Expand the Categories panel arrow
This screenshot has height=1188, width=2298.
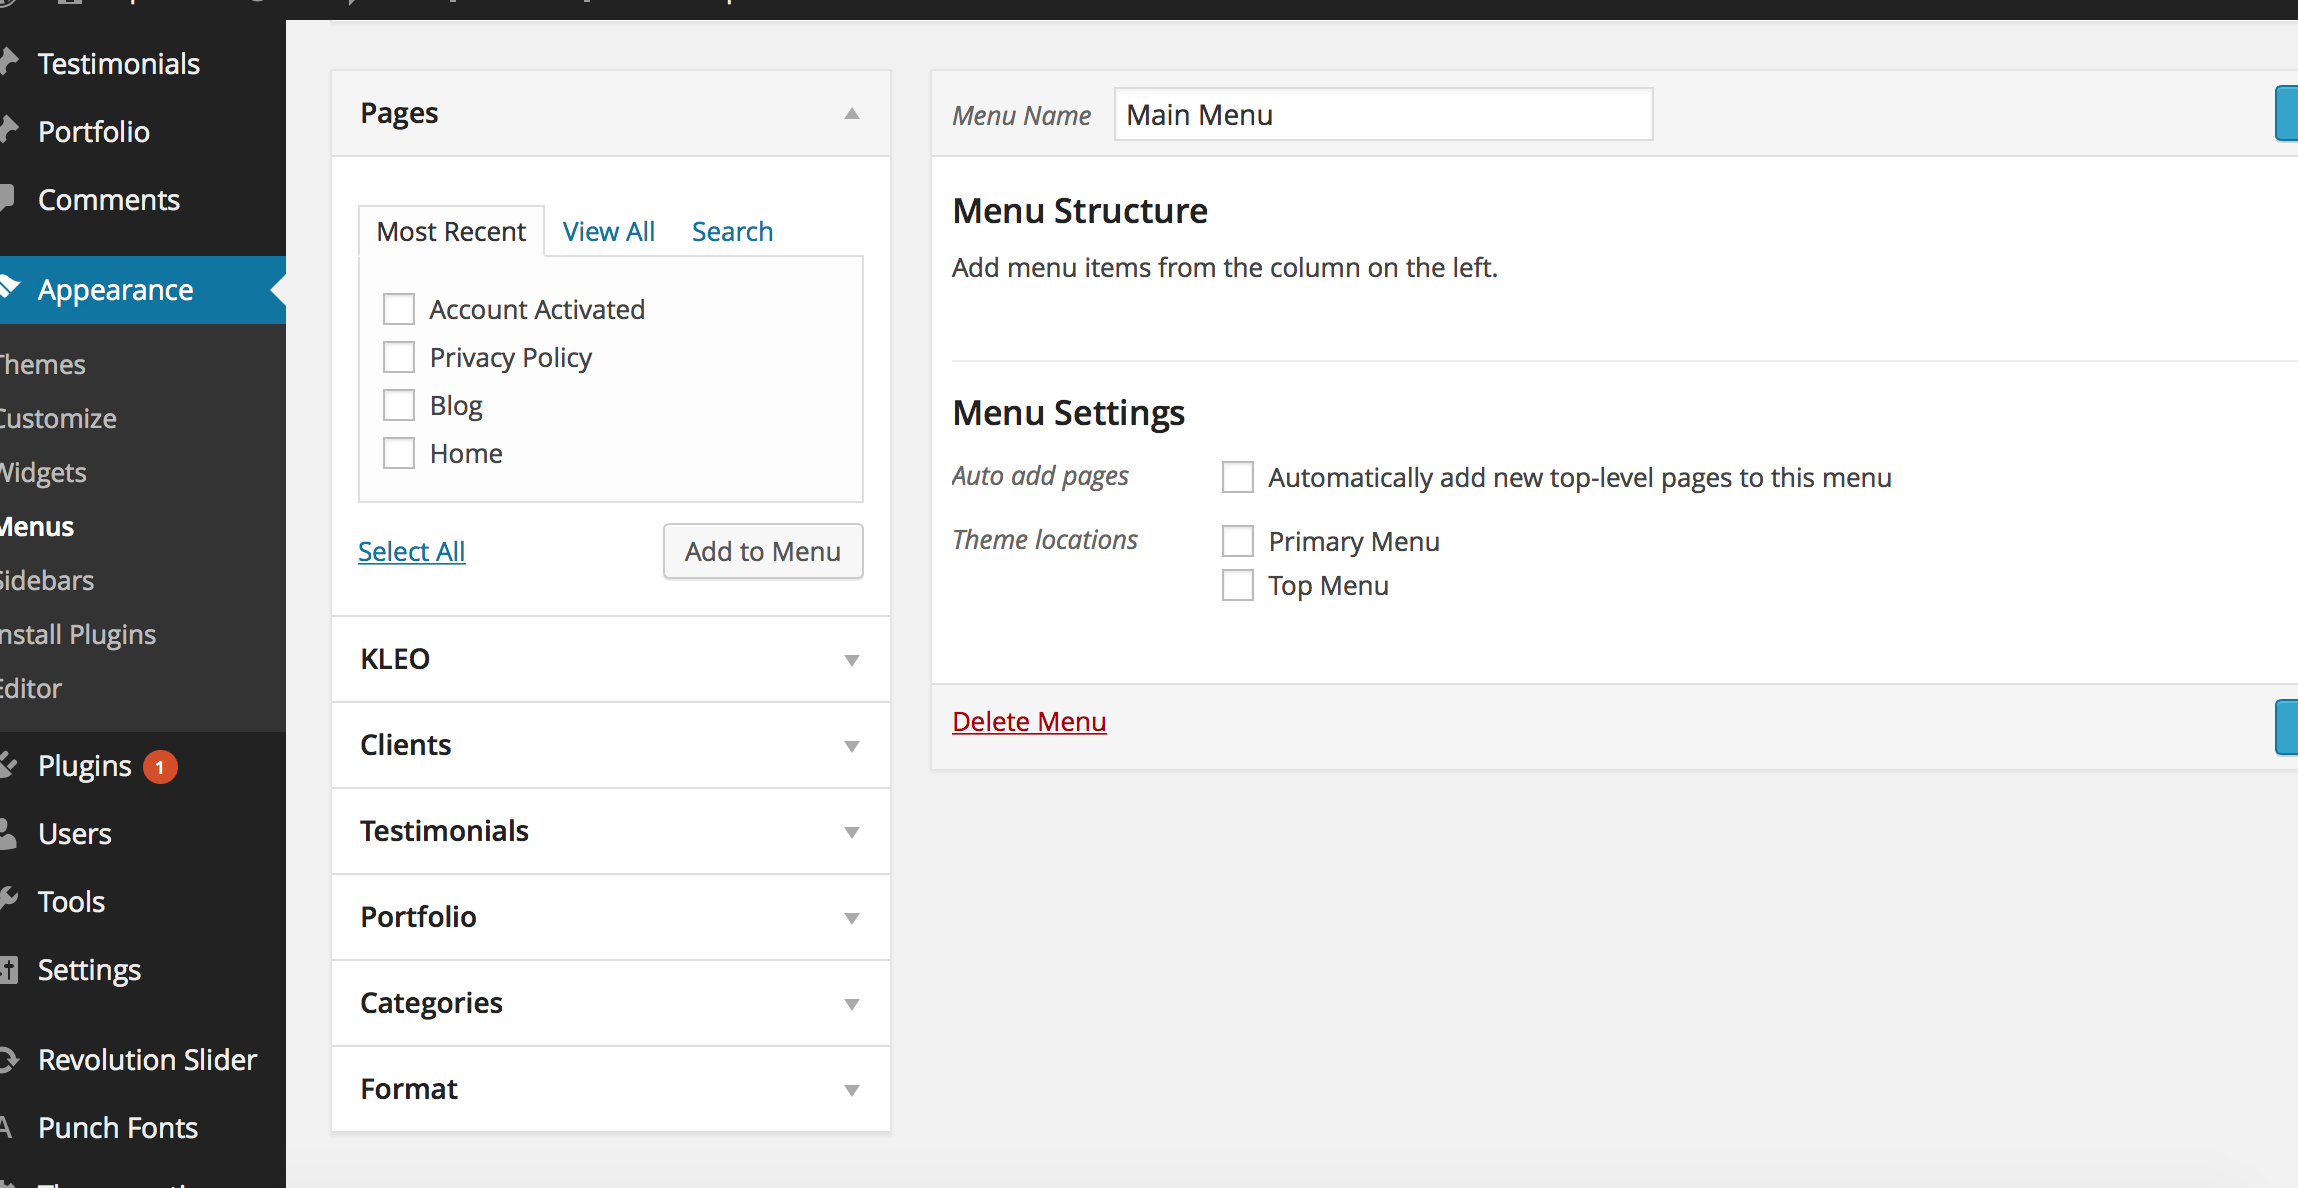[x=851, y=1004]
